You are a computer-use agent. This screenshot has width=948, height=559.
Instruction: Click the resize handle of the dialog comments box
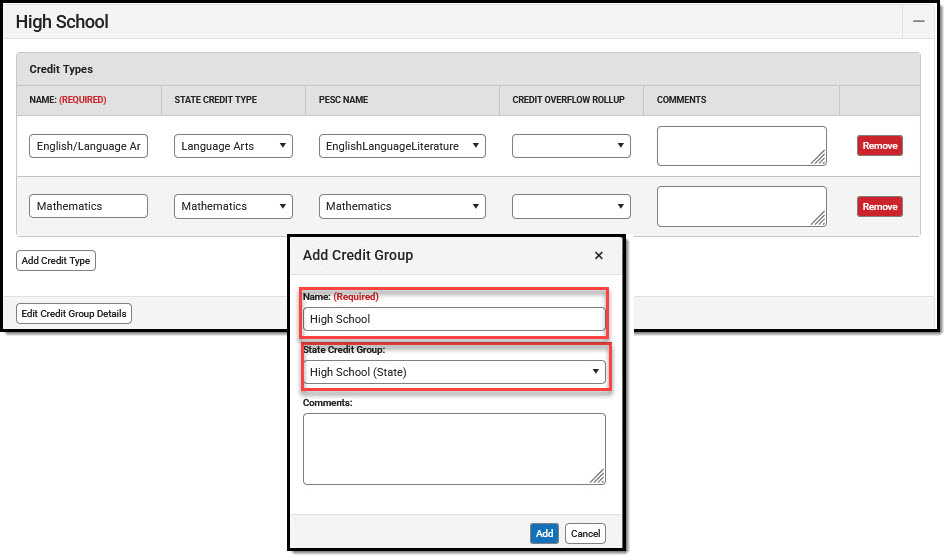597,476
